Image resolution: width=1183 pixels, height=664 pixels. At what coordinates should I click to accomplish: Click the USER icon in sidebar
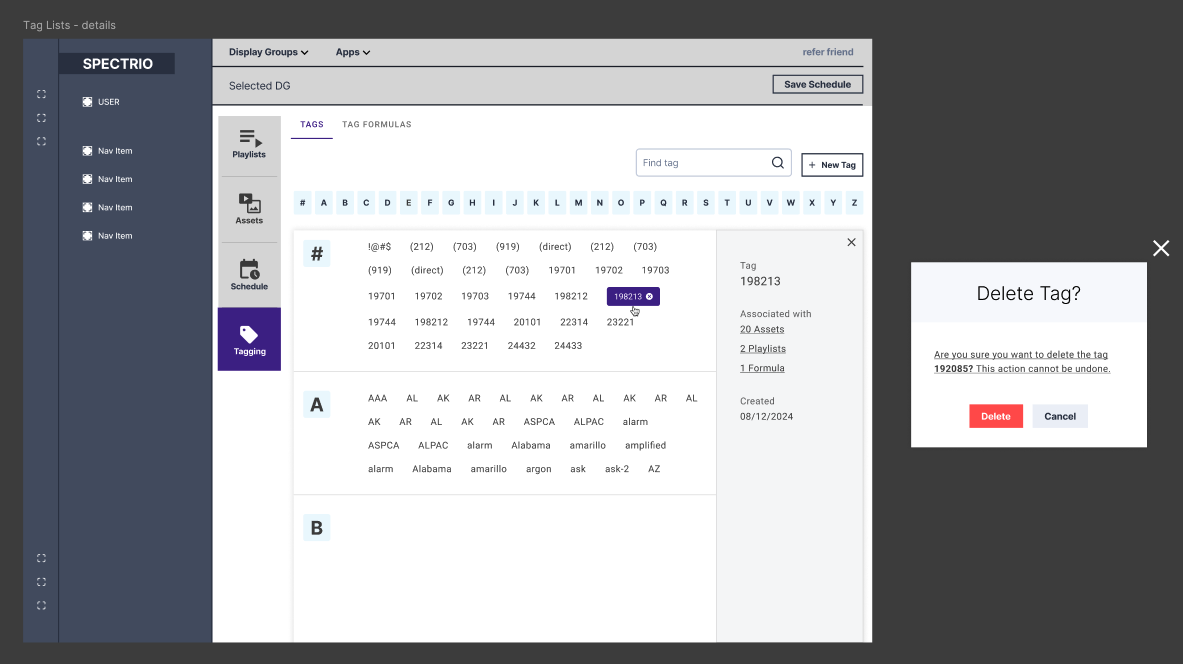[x=88, y=102]
